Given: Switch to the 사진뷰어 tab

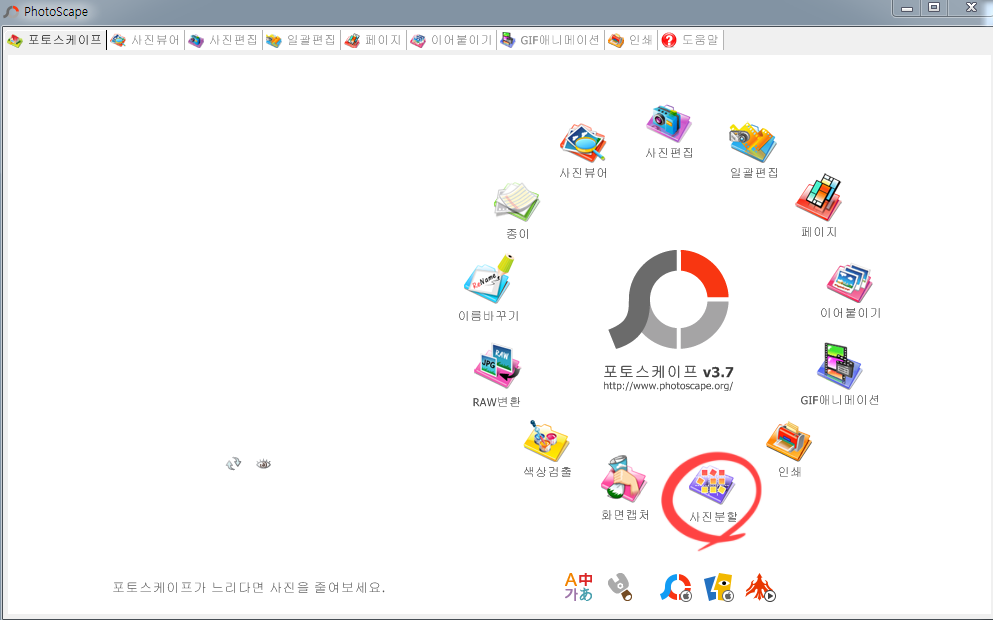Looking at the screenshot, I should click(x=145, y=40).
